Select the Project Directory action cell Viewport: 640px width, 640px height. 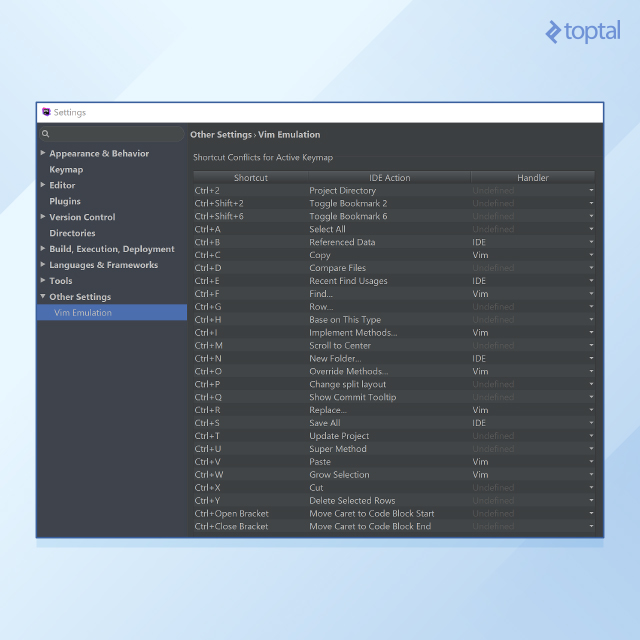pos(389,191)
